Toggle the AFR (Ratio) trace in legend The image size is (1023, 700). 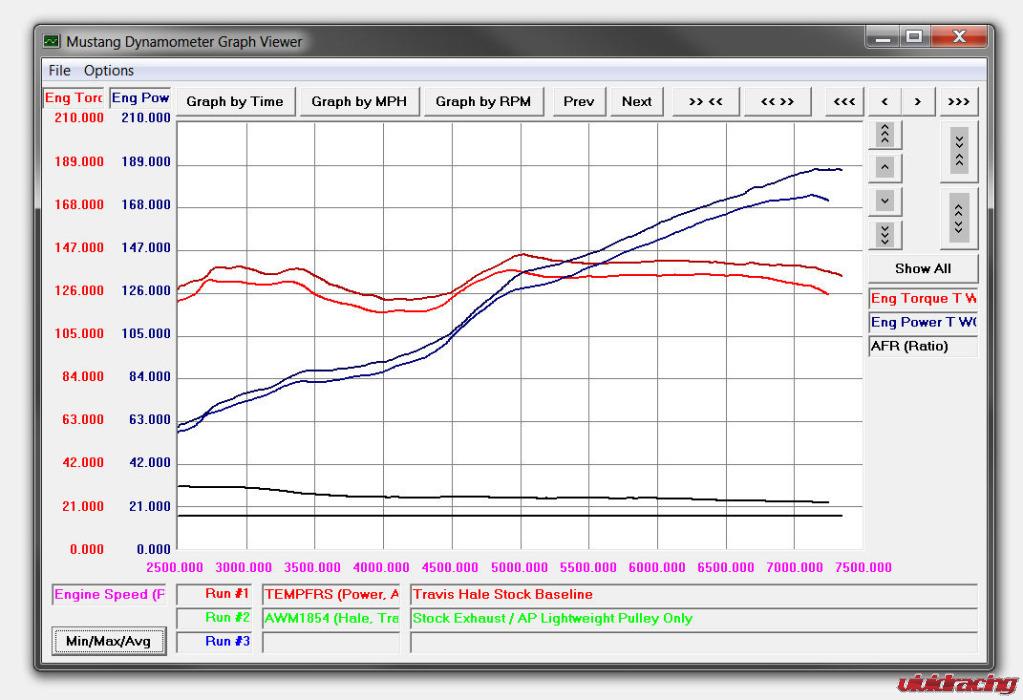[922, 347]
